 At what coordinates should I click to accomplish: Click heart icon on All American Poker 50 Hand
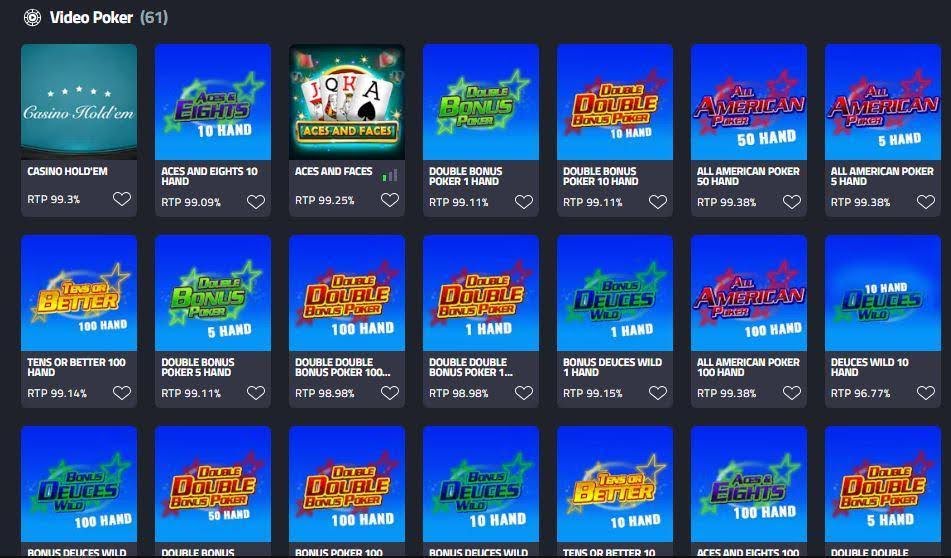[x=792, y=202]
